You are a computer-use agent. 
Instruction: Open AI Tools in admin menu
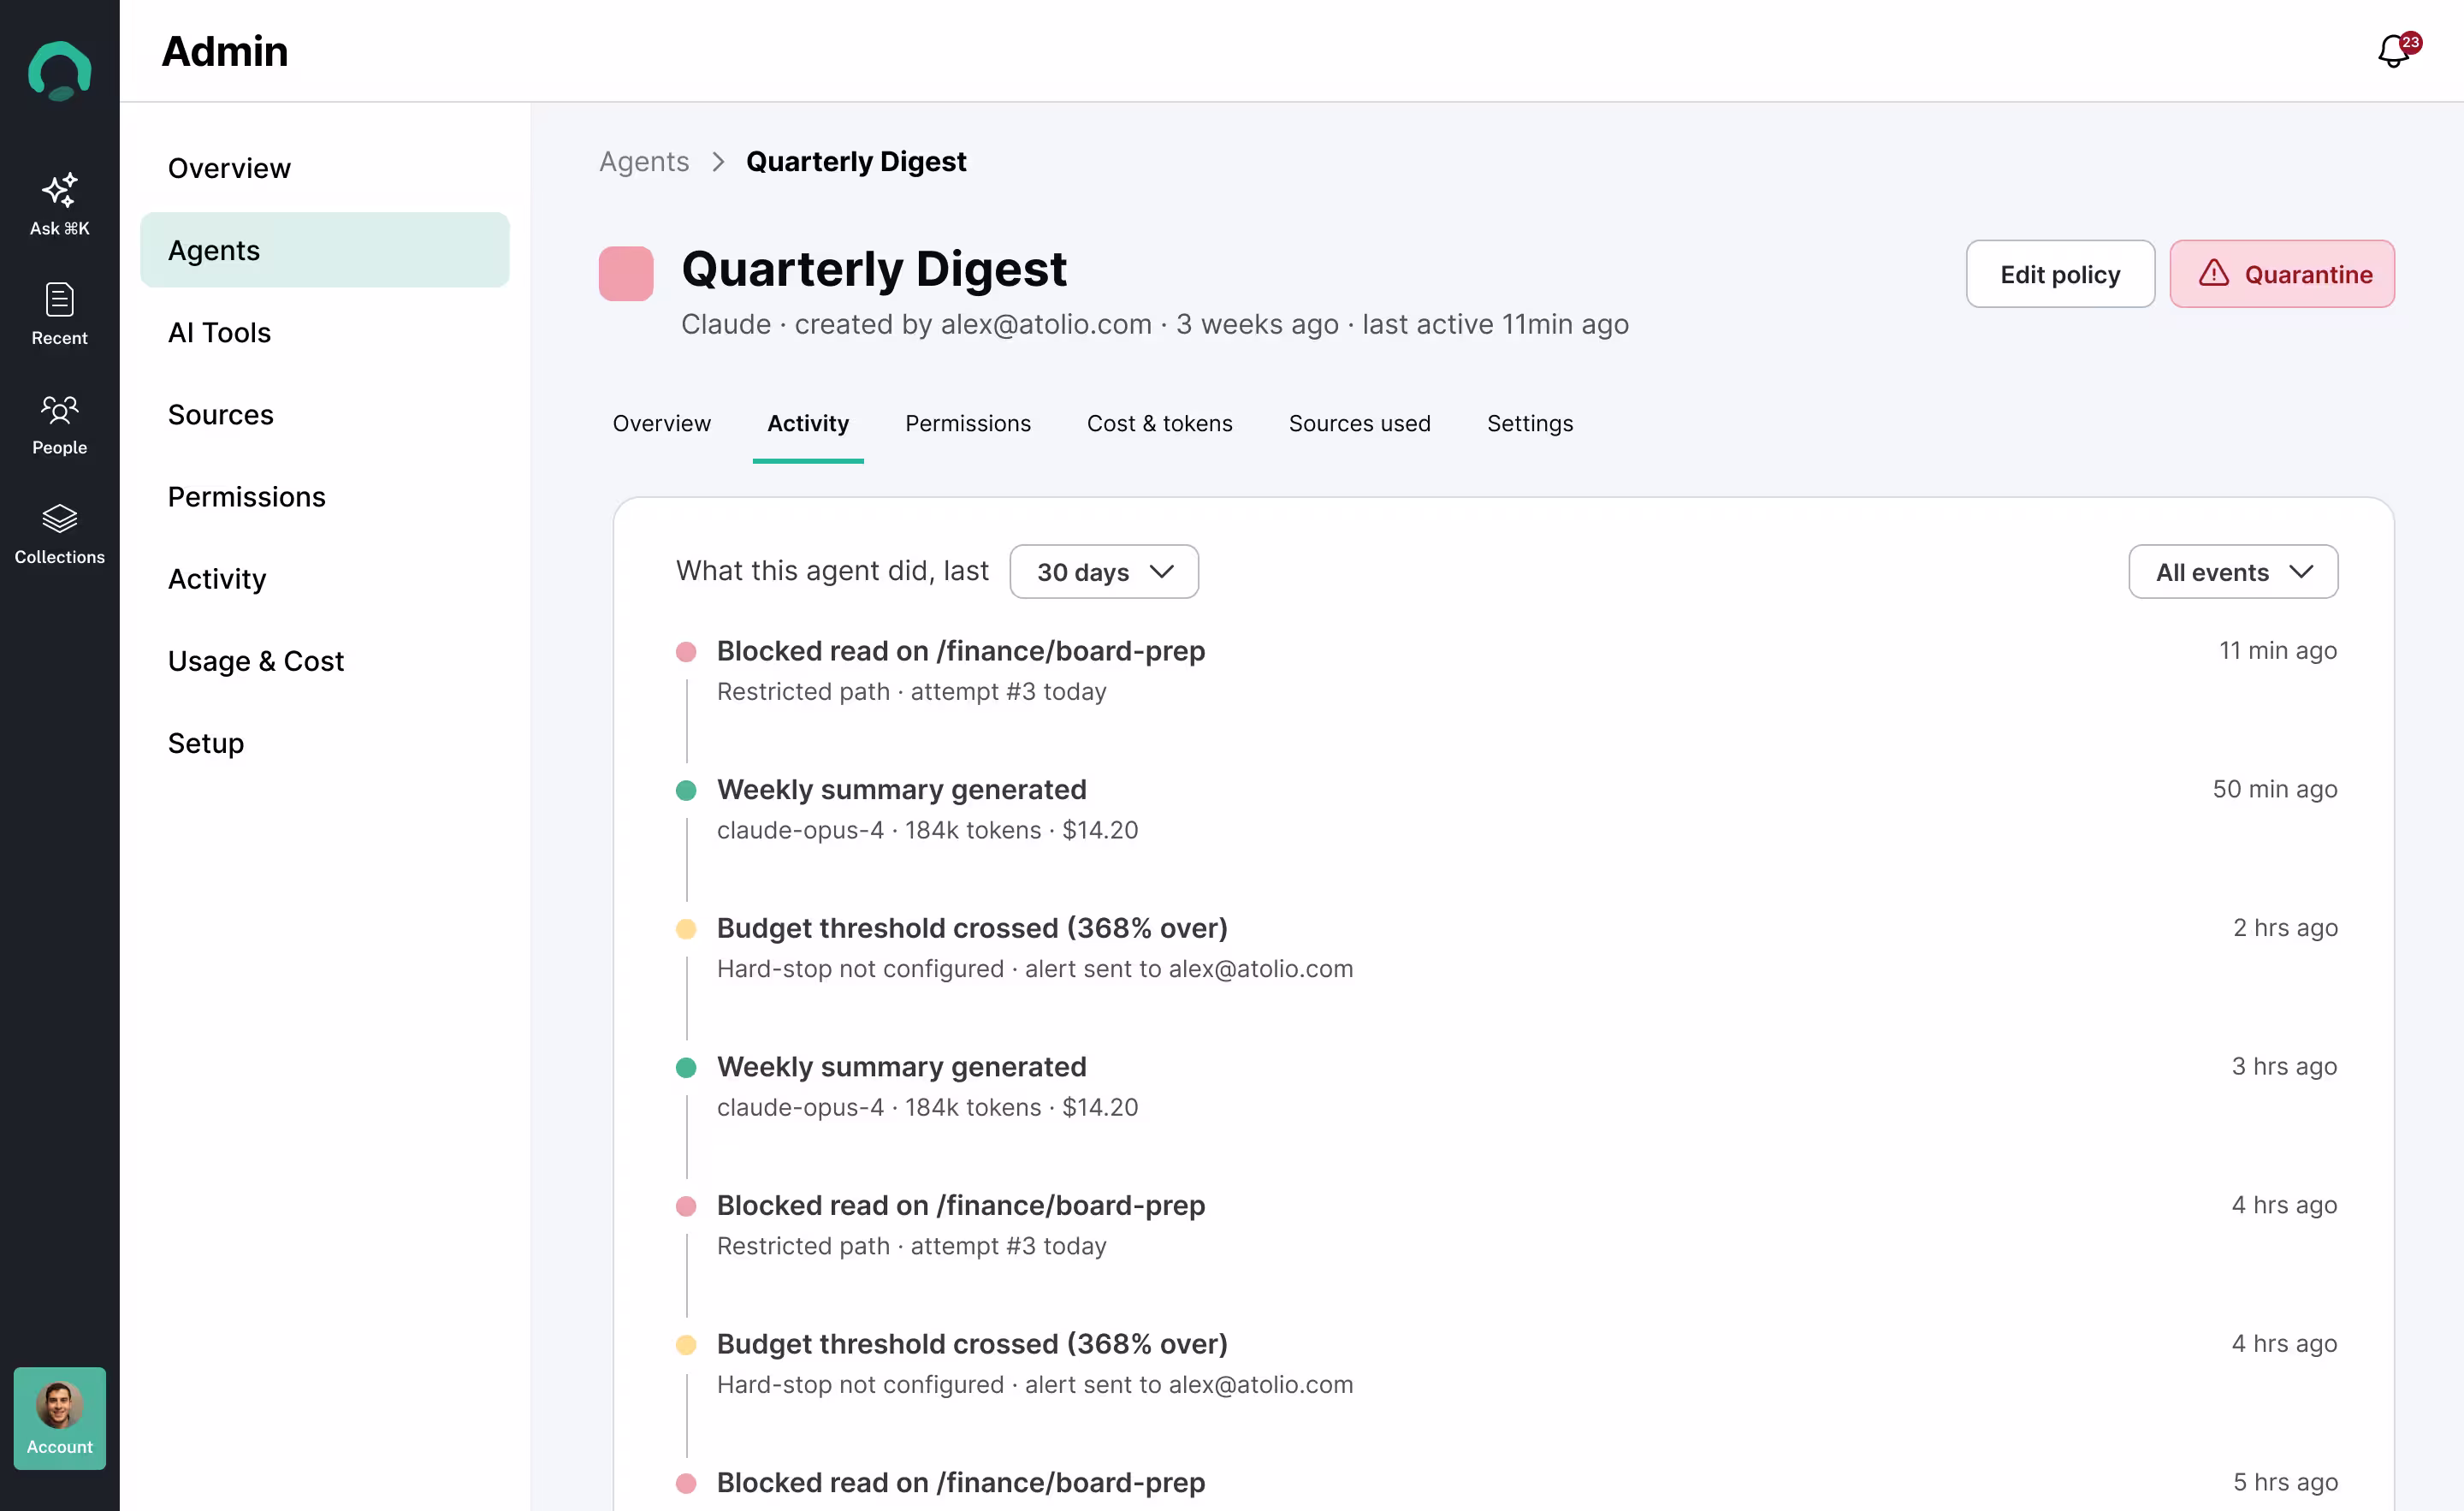pos(325,332)
